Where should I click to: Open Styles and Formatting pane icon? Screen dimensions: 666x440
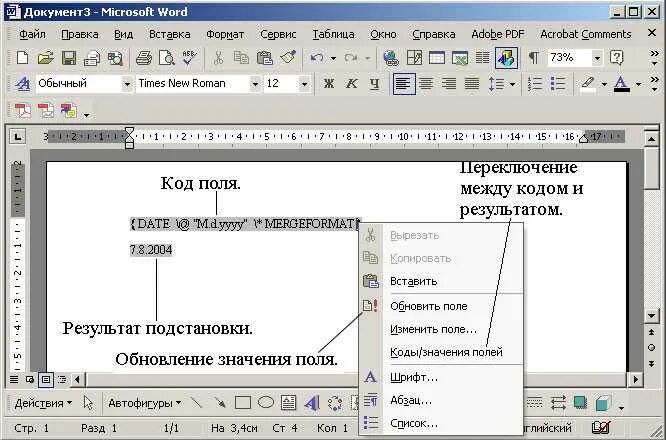pyautogui.click(x=23, y=84)
